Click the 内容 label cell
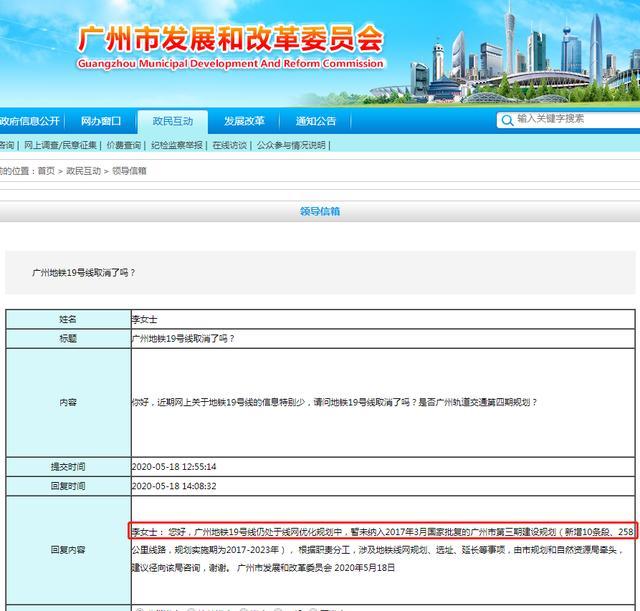Screen dimensions: 640x611 (68, 402)
